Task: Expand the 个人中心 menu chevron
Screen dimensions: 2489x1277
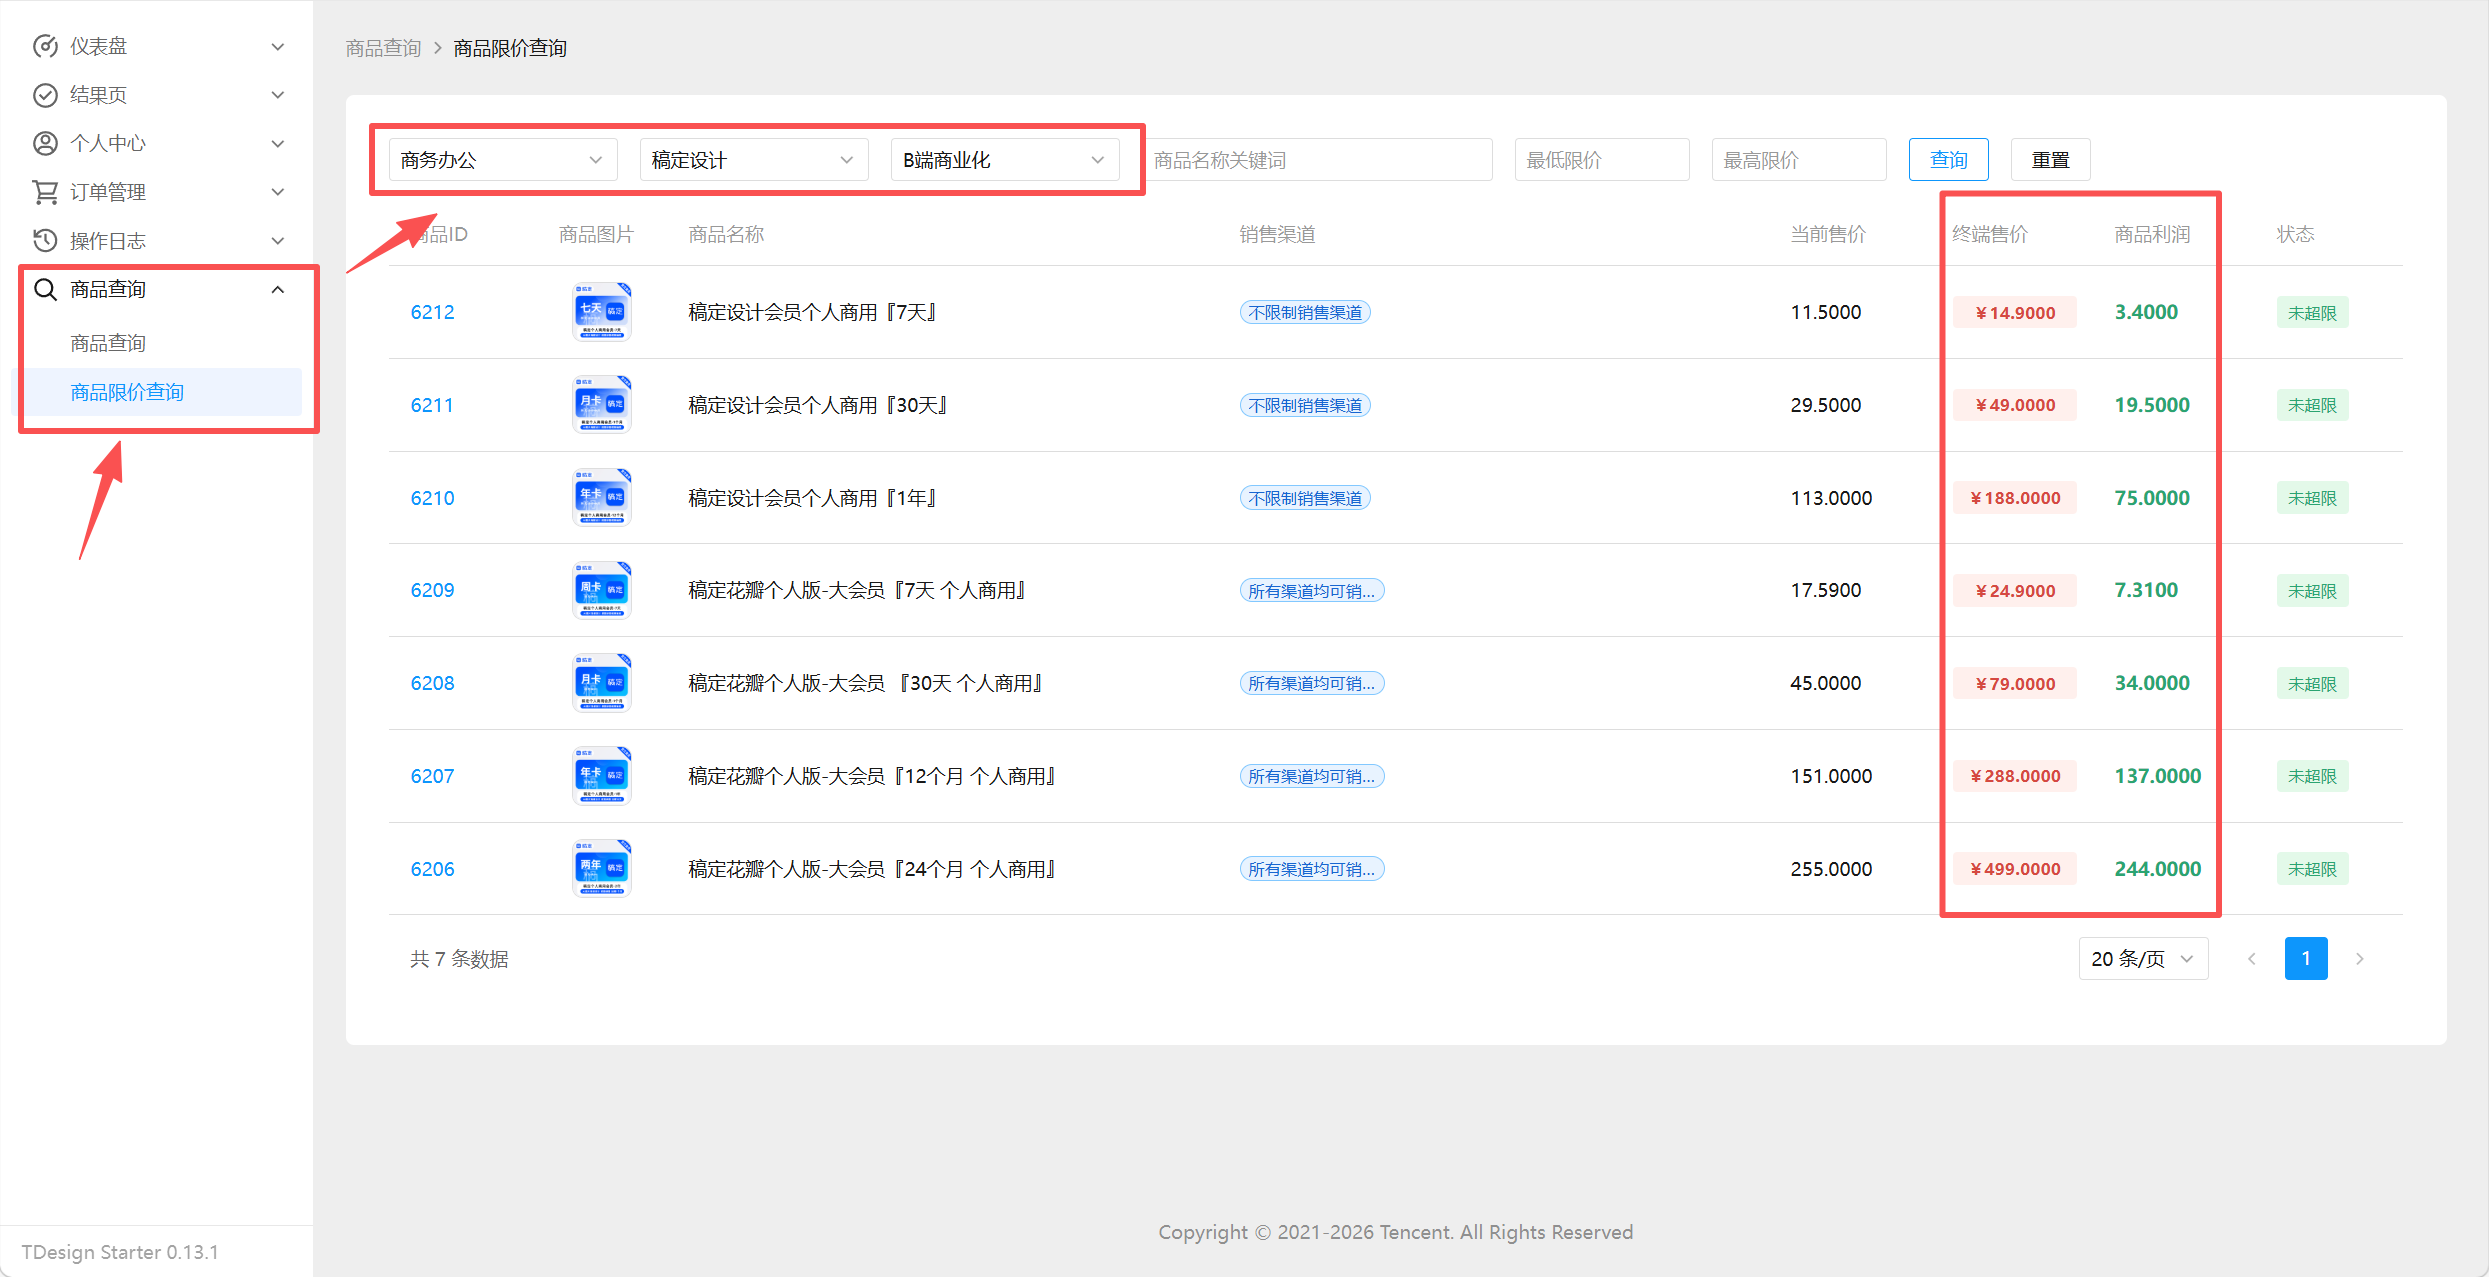Action: tap(278, 144)
